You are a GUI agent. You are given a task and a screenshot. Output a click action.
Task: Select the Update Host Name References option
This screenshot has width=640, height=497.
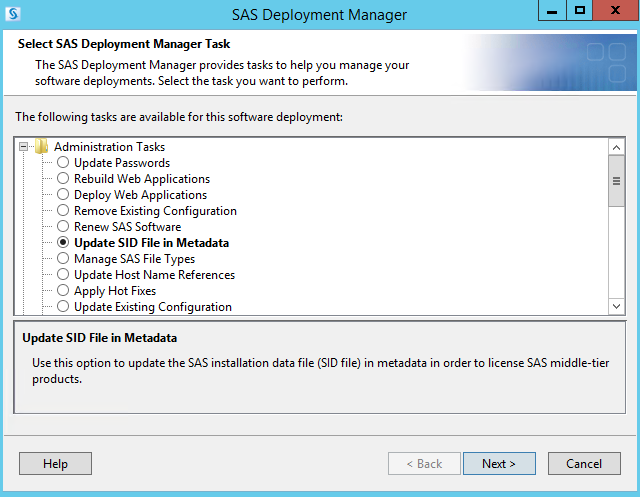[x=64, y=275]
